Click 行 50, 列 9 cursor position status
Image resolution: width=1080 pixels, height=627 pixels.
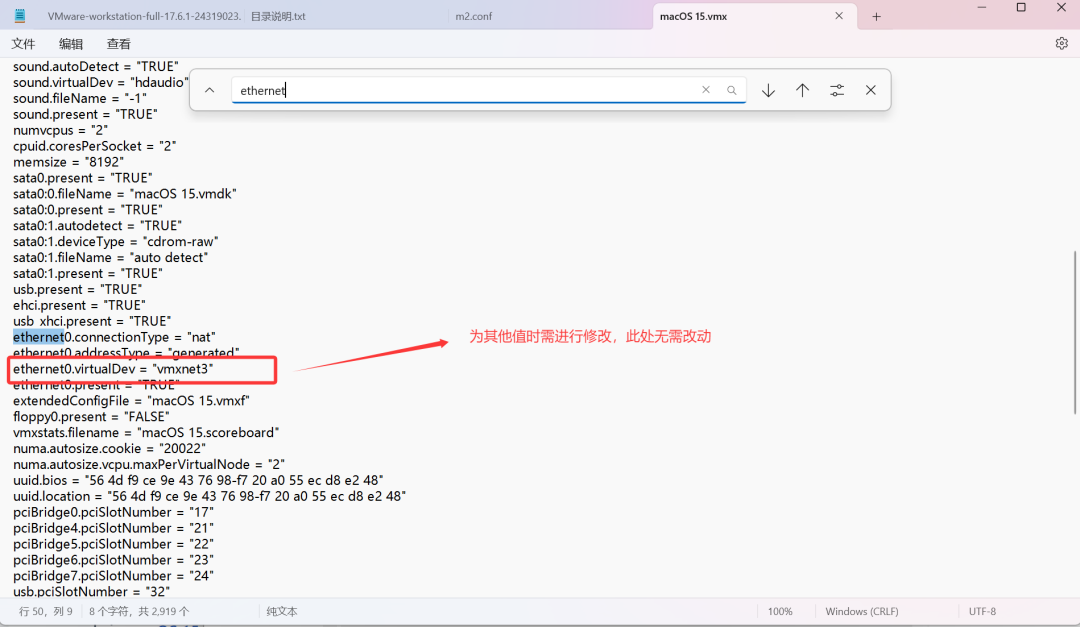tap(45, 611)
